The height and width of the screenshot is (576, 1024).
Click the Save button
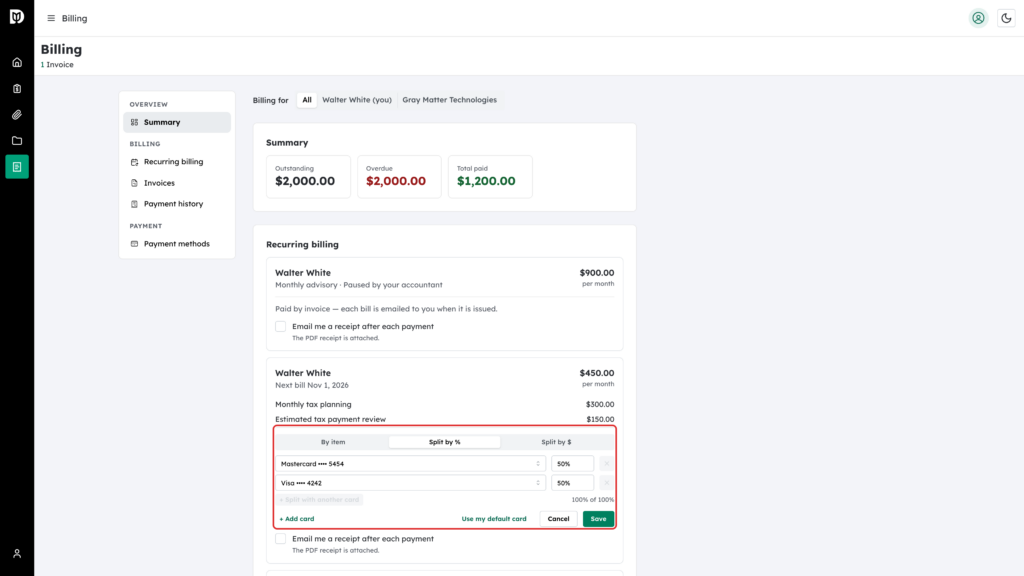pos(598,519)
